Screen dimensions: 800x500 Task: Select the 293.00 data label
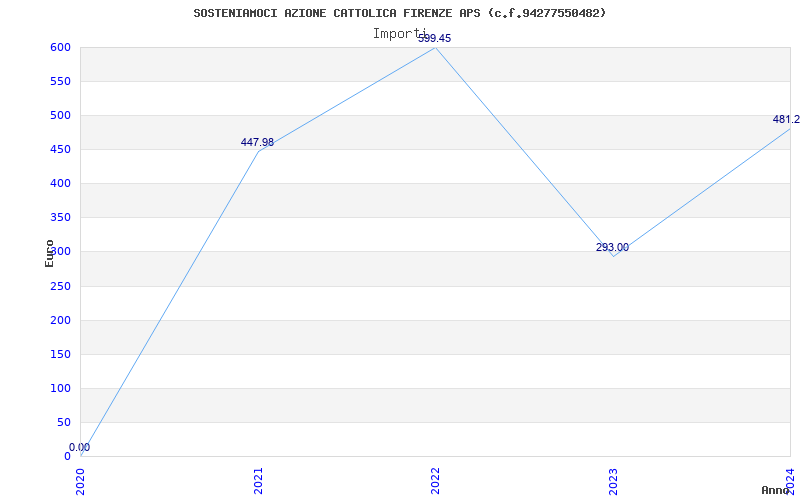pyautogui.click(x=612, y=247)
